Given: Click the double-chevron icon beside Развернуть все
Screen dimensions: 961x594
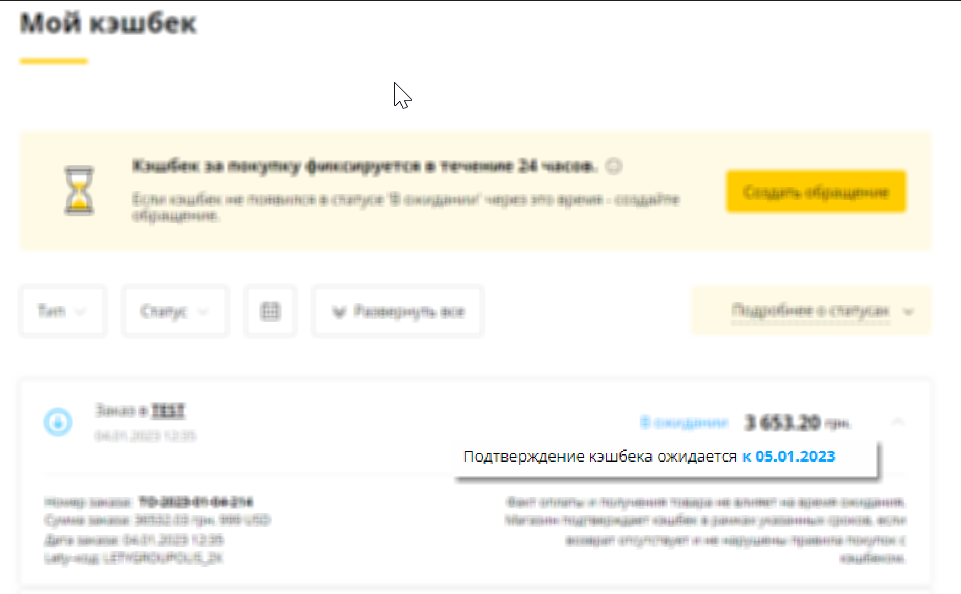Looking at the screenshot, I should click(x=338, y=313).
